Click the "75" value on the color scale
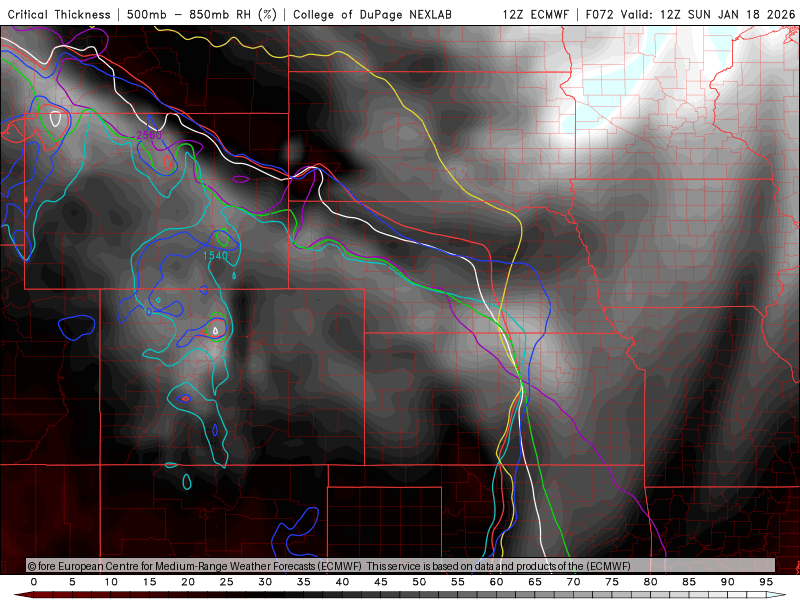This screenshot has width=800, height=600. pos(612,582)
